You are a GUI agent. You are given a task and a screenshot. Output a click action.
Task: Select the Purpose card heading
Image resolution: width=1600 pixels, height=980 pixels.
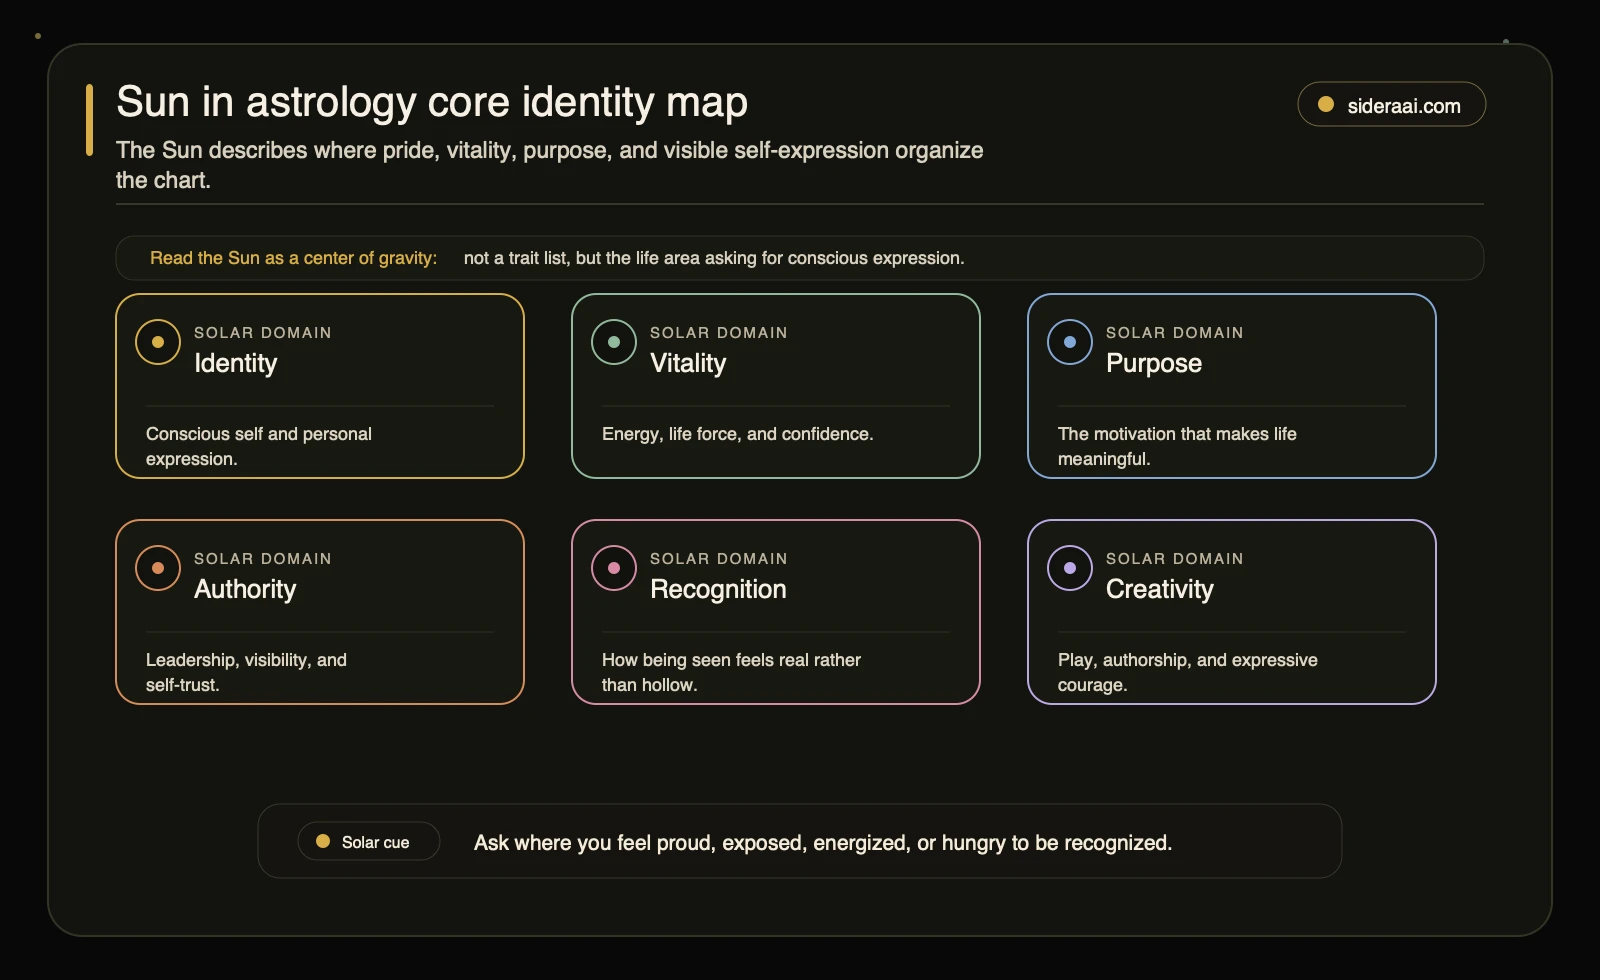(x=1154, y=363)
